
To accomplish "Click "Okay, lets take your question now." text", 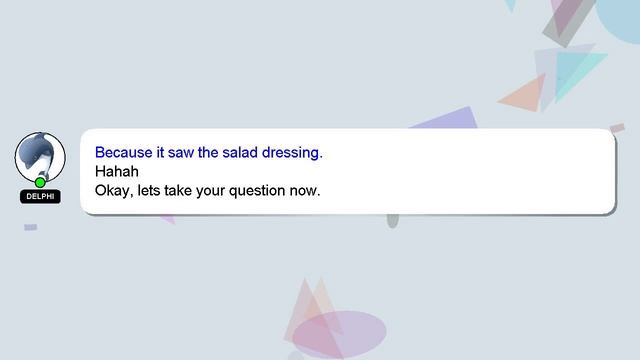I will point(207,191).
